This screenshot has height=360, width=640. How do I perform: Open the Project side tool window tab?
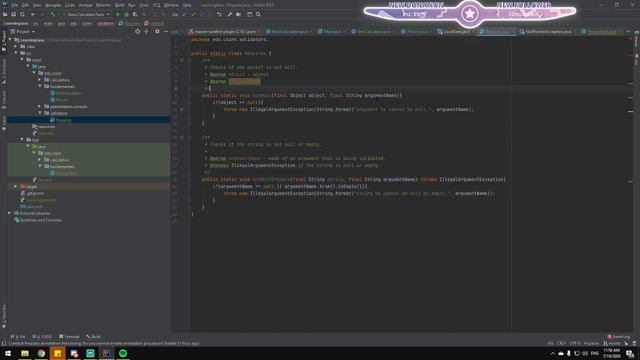4,41
